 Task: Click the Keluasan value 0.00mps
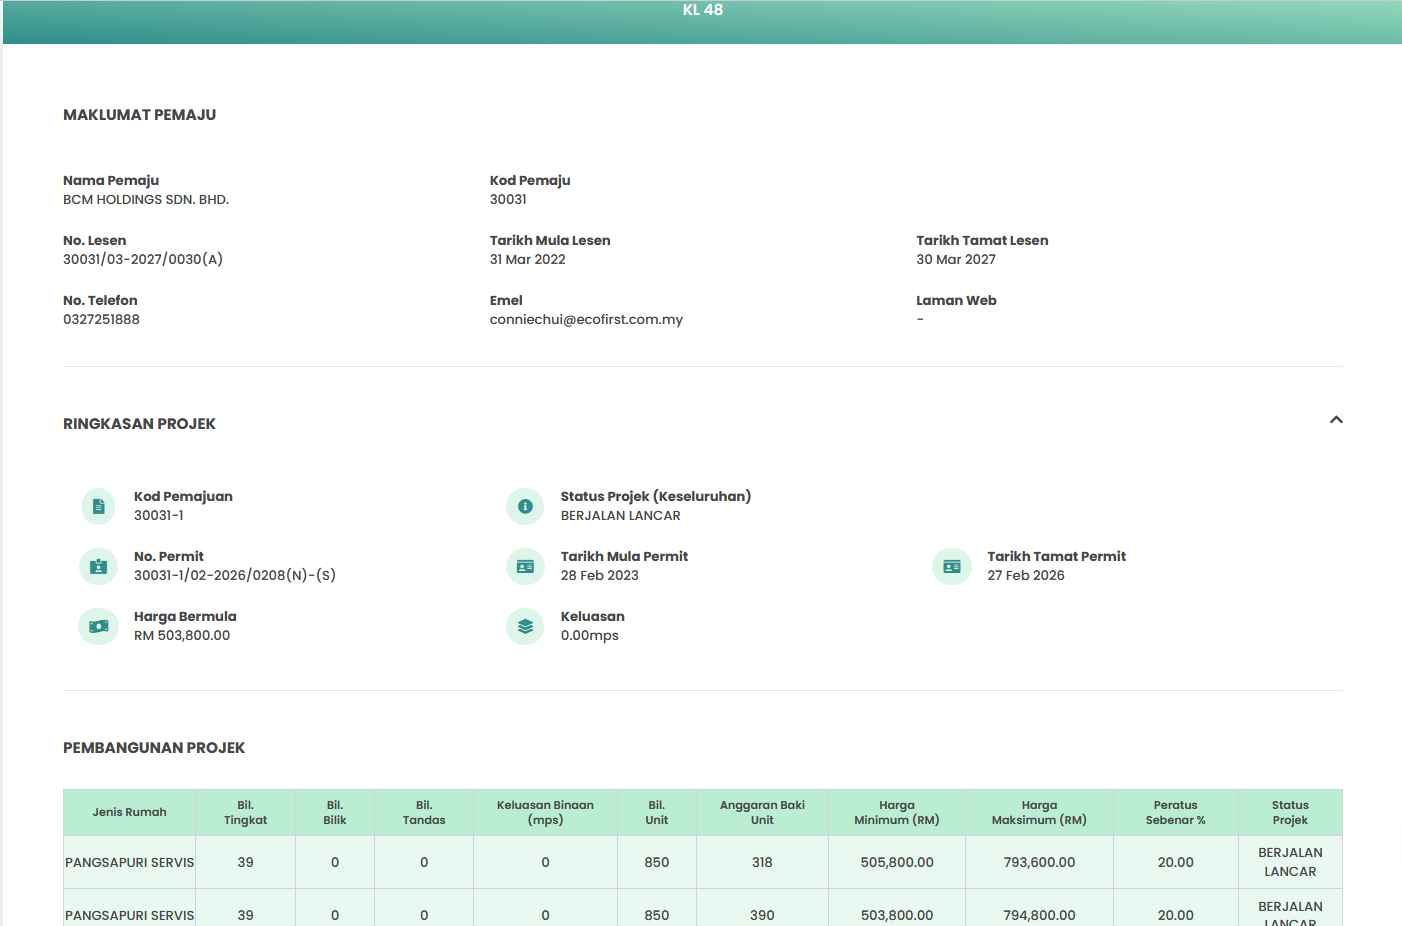(x=590, y=636)
